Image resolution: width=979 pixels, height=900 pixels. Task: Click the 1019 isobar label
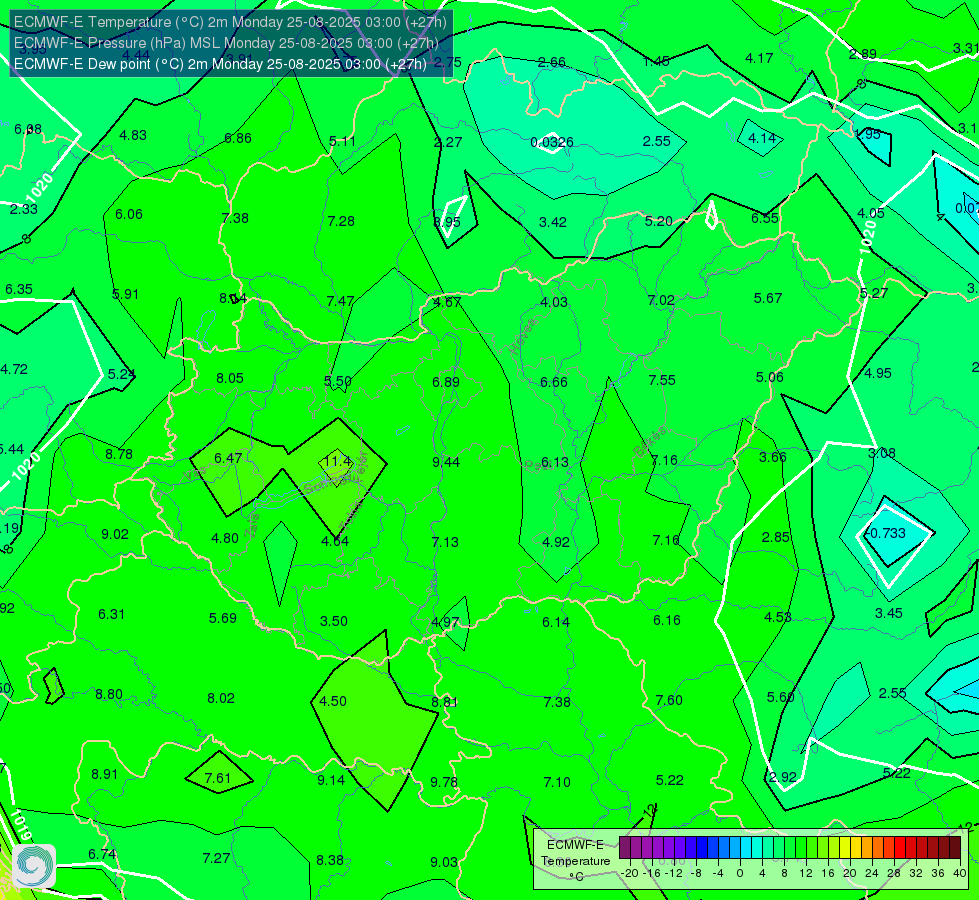pos(22,826)
